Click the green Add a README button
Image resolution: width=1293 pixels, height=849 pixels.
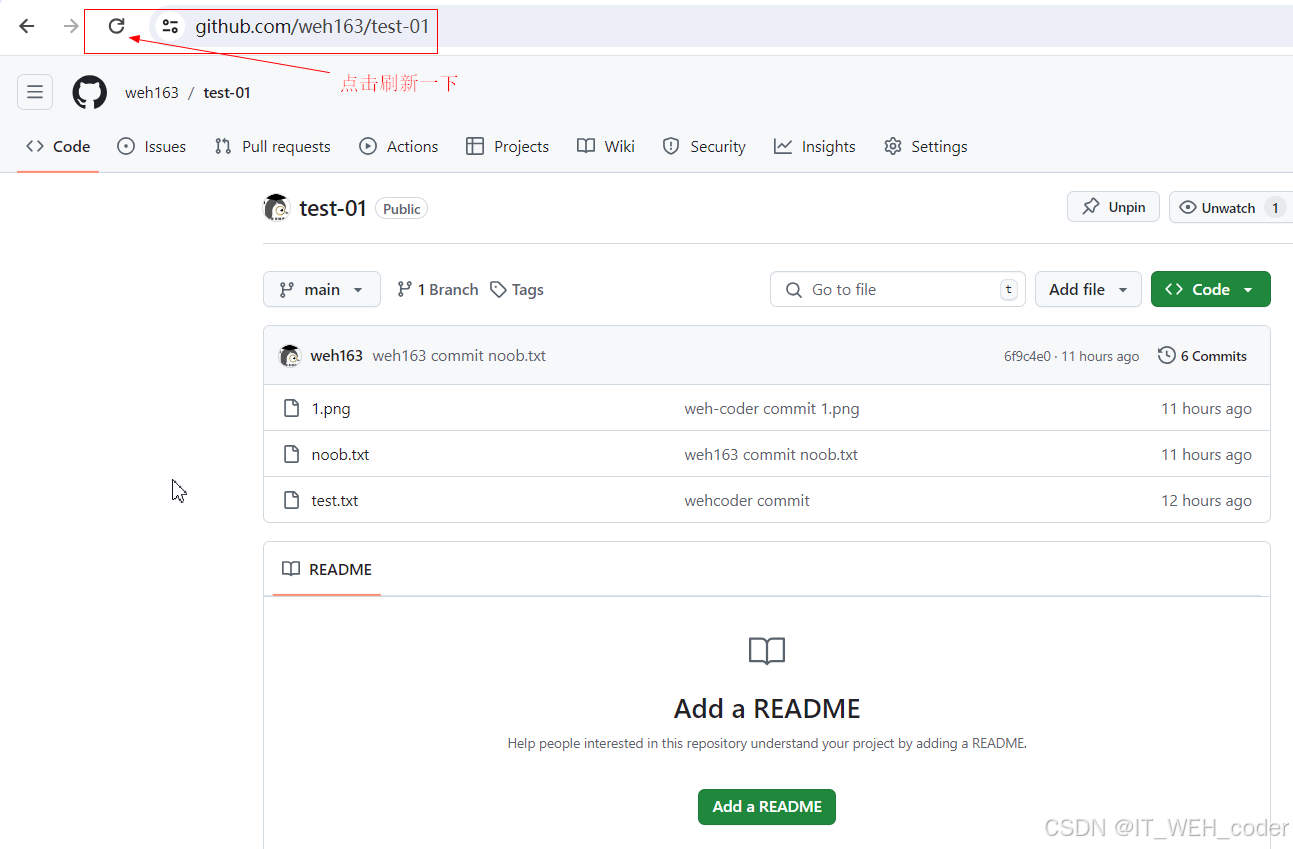(x=767, y=806)
